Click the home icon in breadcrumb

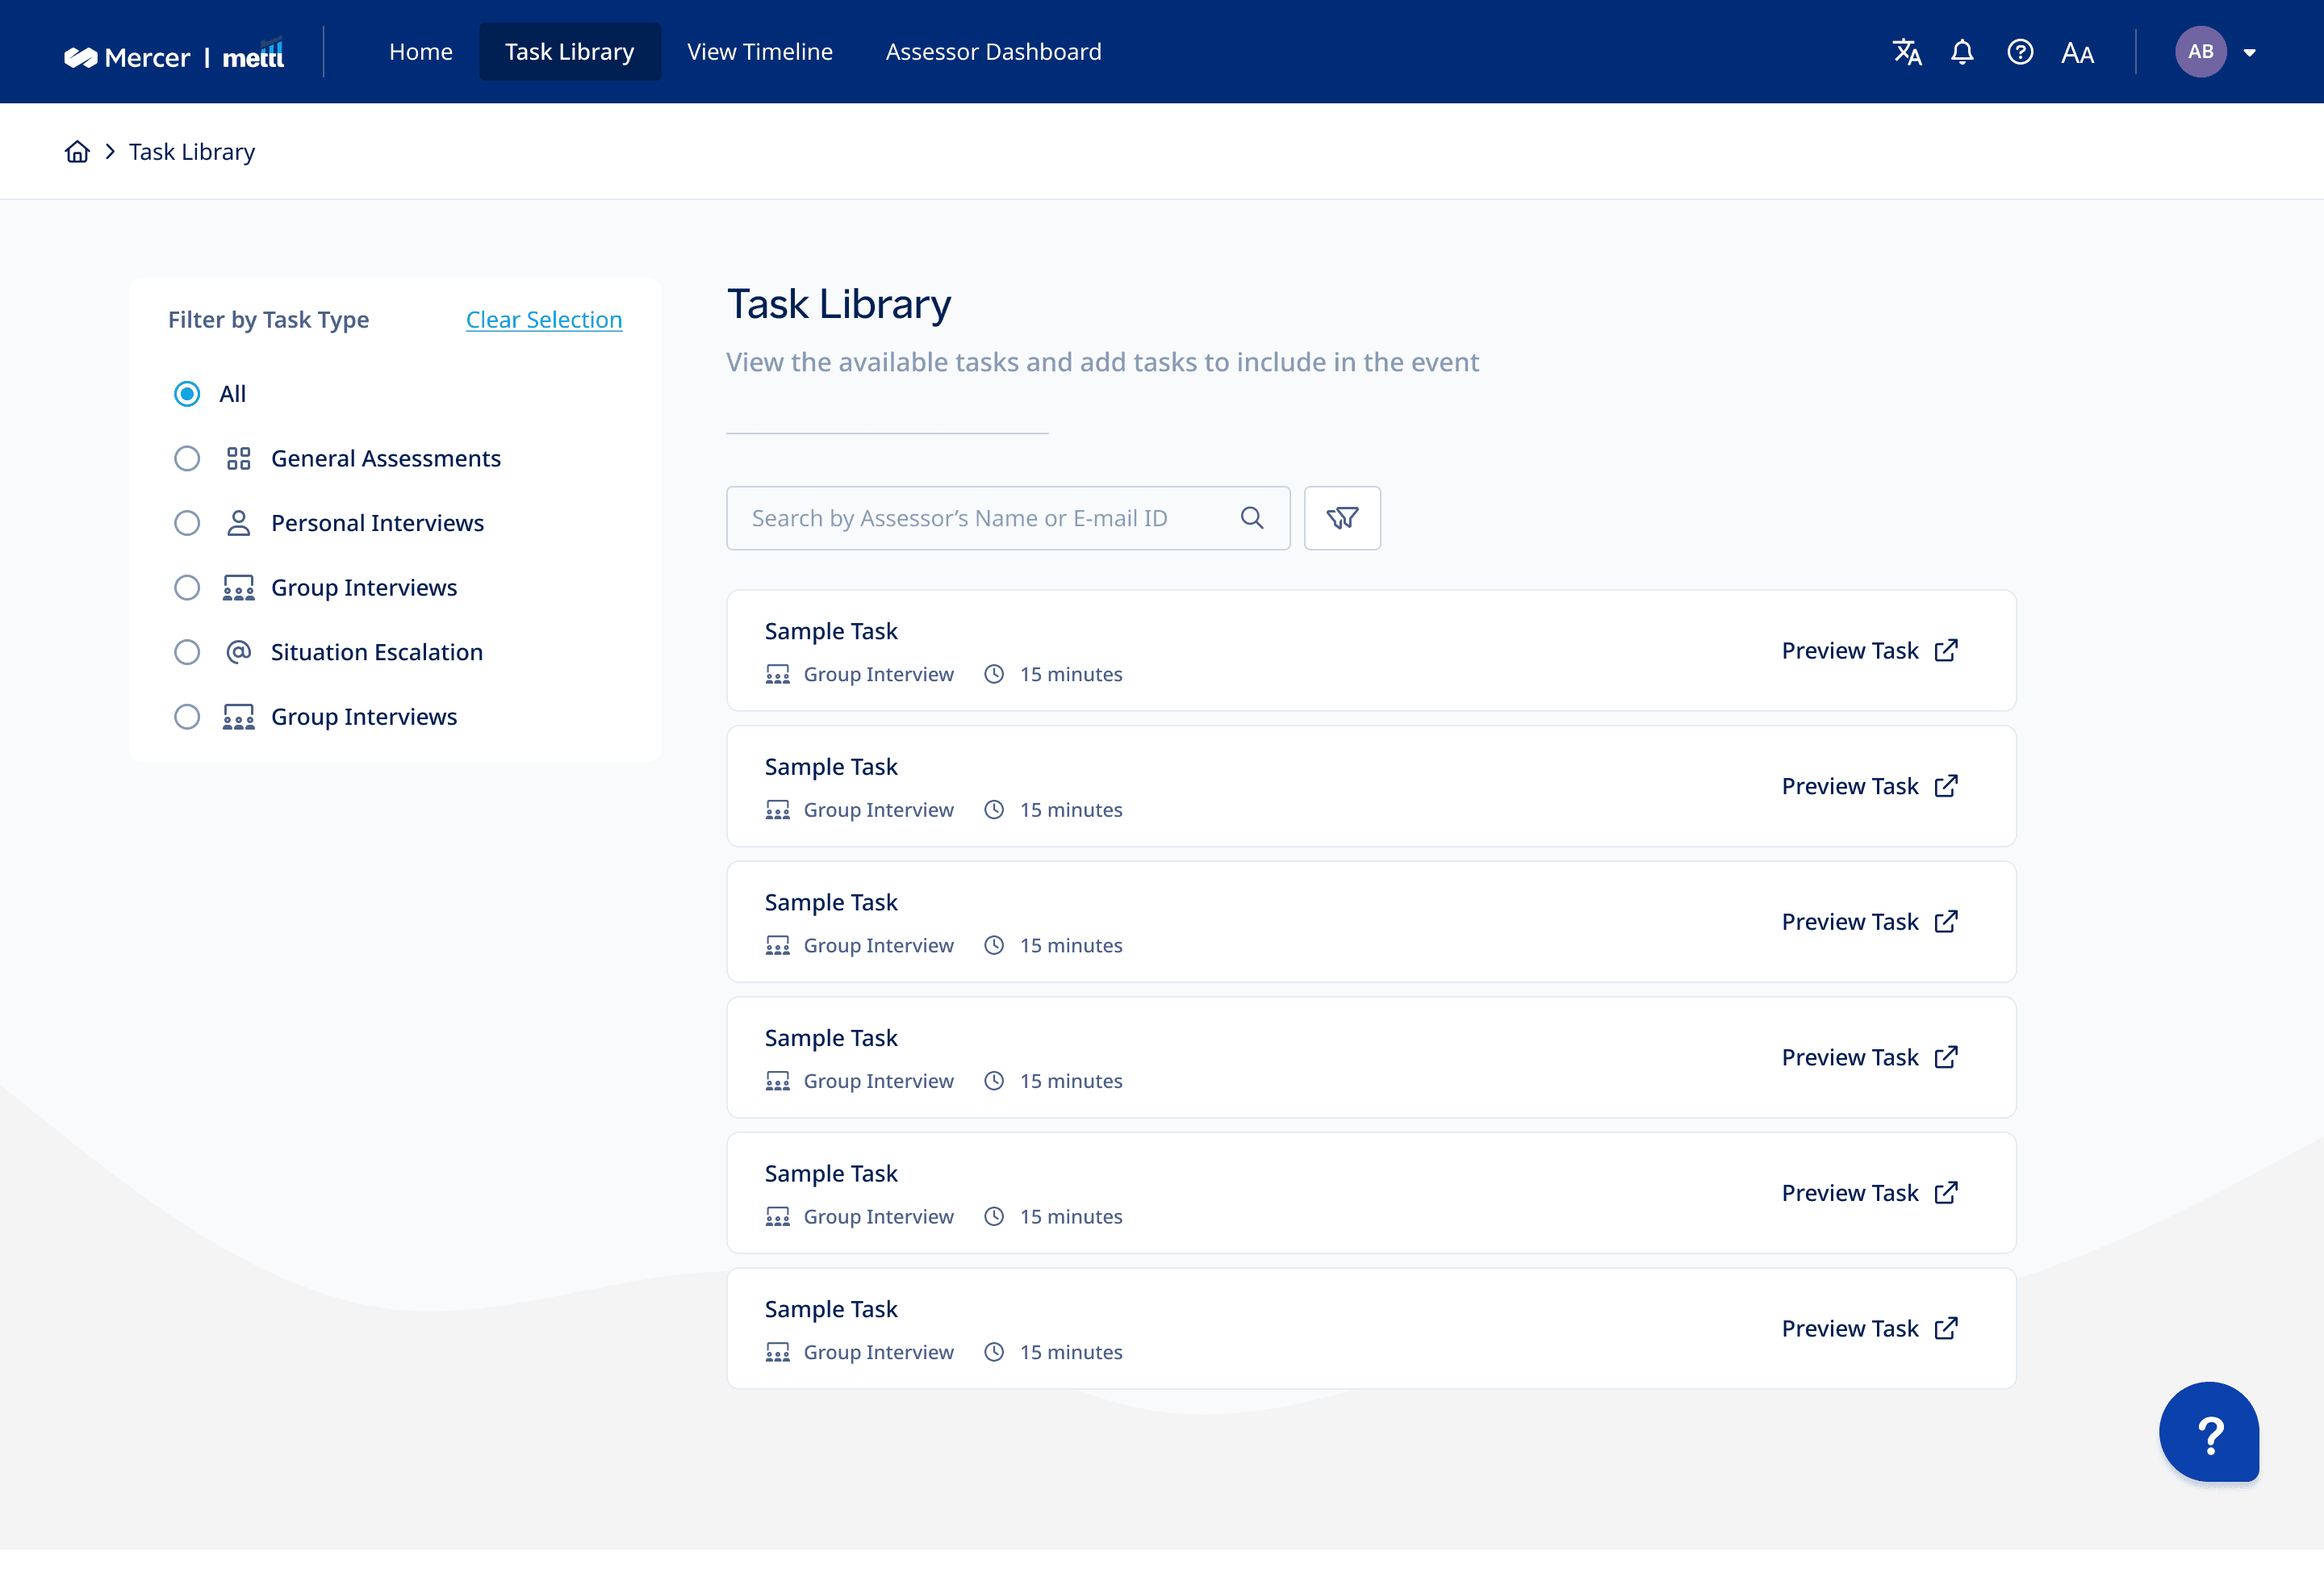click(x=77, y=152)
